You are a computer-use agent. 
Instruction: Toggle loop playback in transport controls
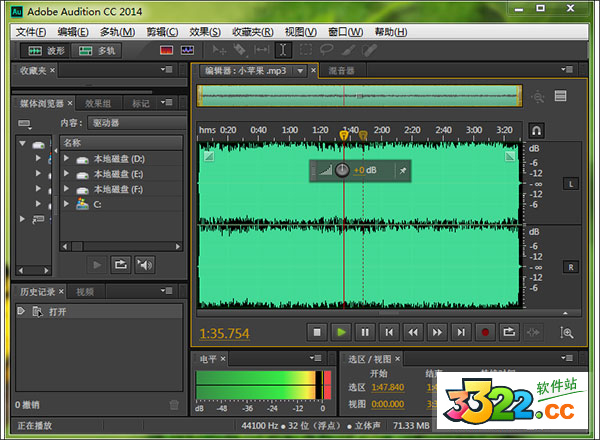[x=509, y=332]
